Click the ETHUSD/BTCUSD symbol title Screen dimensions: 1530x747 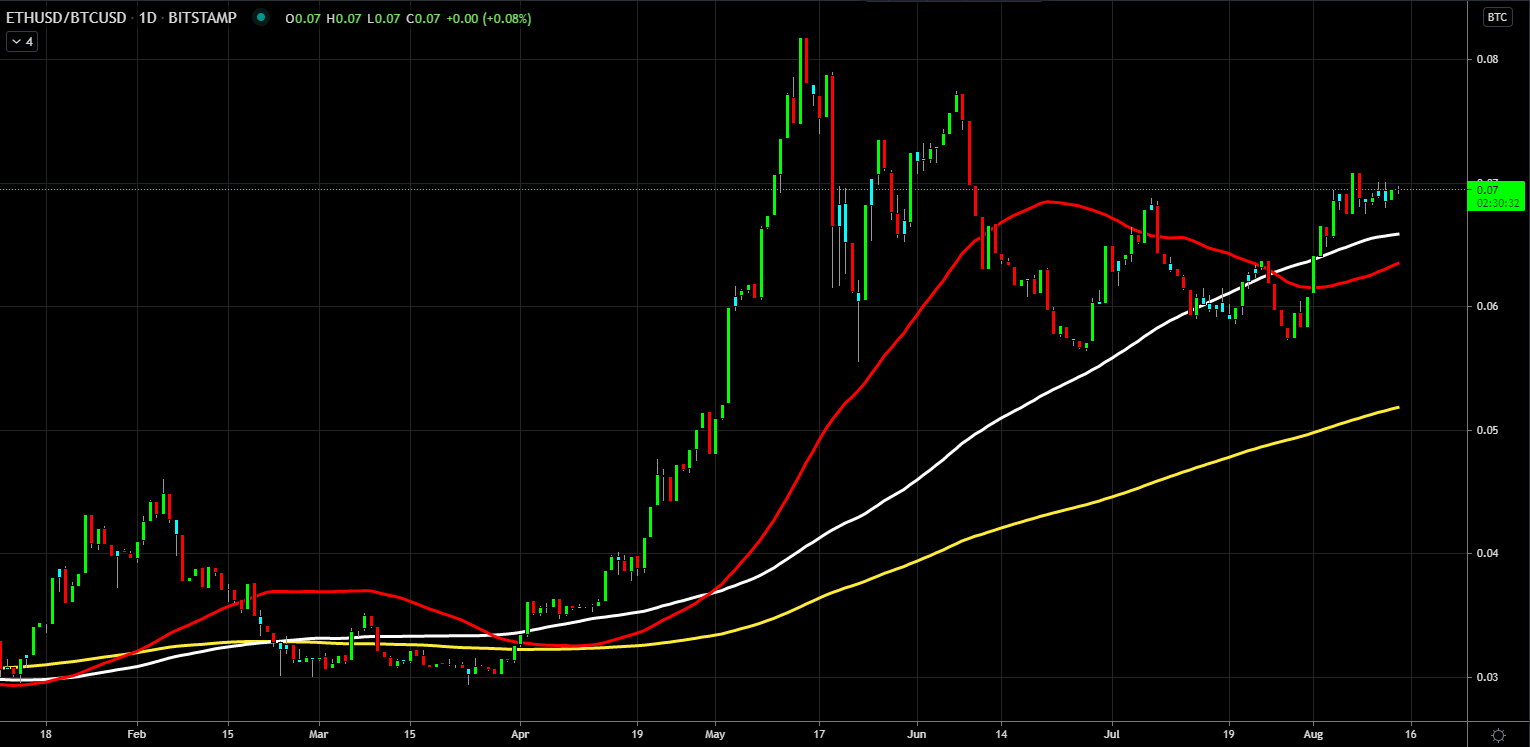(64, 18)
